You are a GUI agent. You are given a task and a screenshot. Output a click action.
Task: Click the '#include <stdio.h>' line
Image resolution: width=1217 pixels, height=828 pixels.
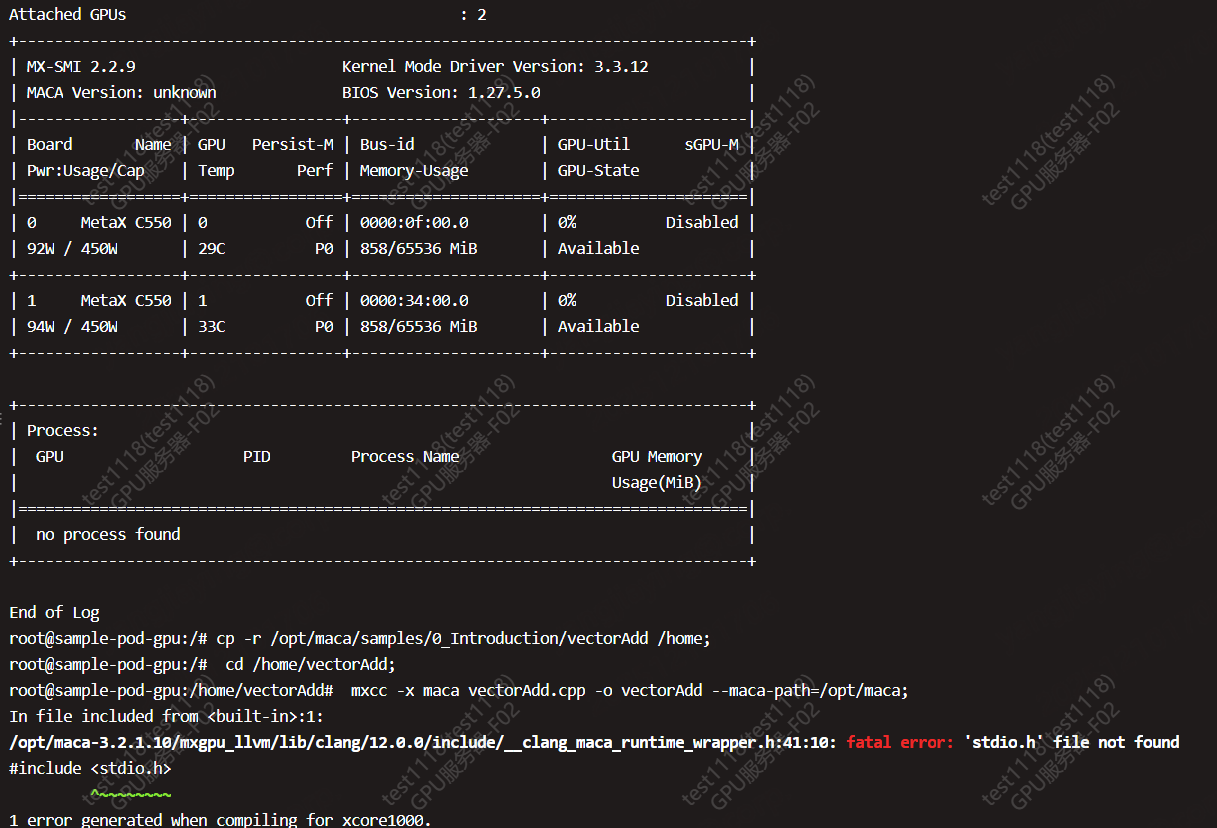(90, 769)
